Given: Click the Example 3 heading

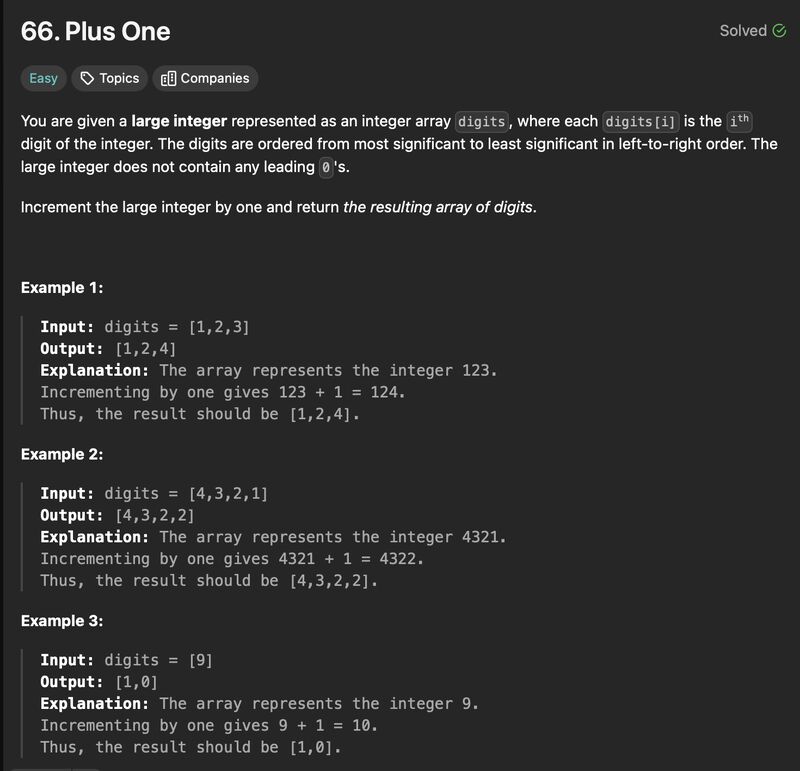Looking at the screenshot, I should [x=62, y=621].
